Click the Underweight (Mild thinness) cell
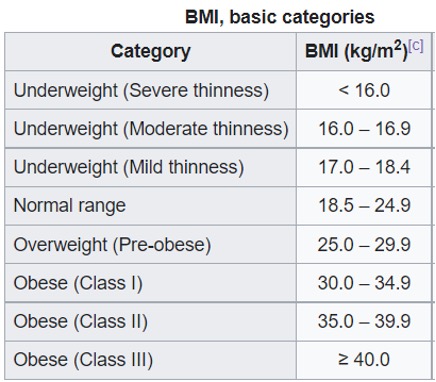This screenshot has width=436, height=382. click(x=150, y=167)
